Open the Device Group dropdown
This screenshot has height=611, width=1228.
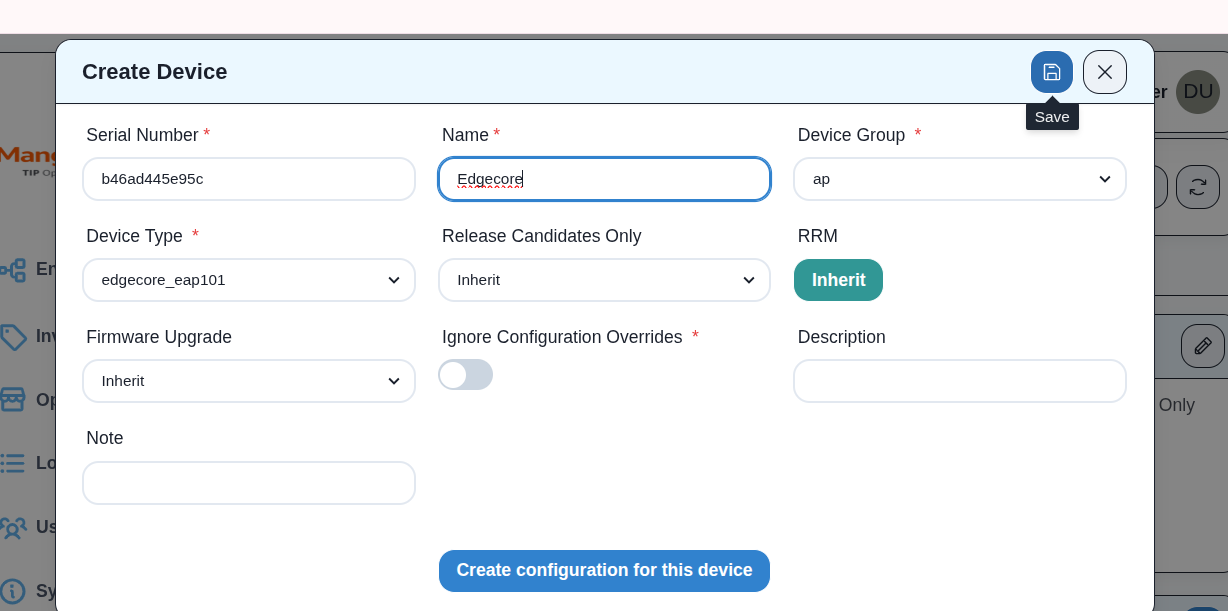(x=959, y=179)
